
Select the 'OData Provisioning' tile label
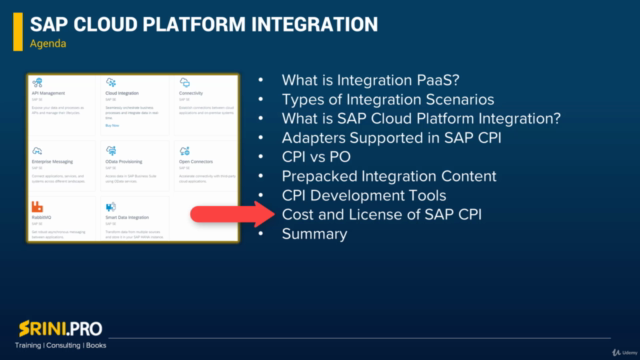(124, 162)
